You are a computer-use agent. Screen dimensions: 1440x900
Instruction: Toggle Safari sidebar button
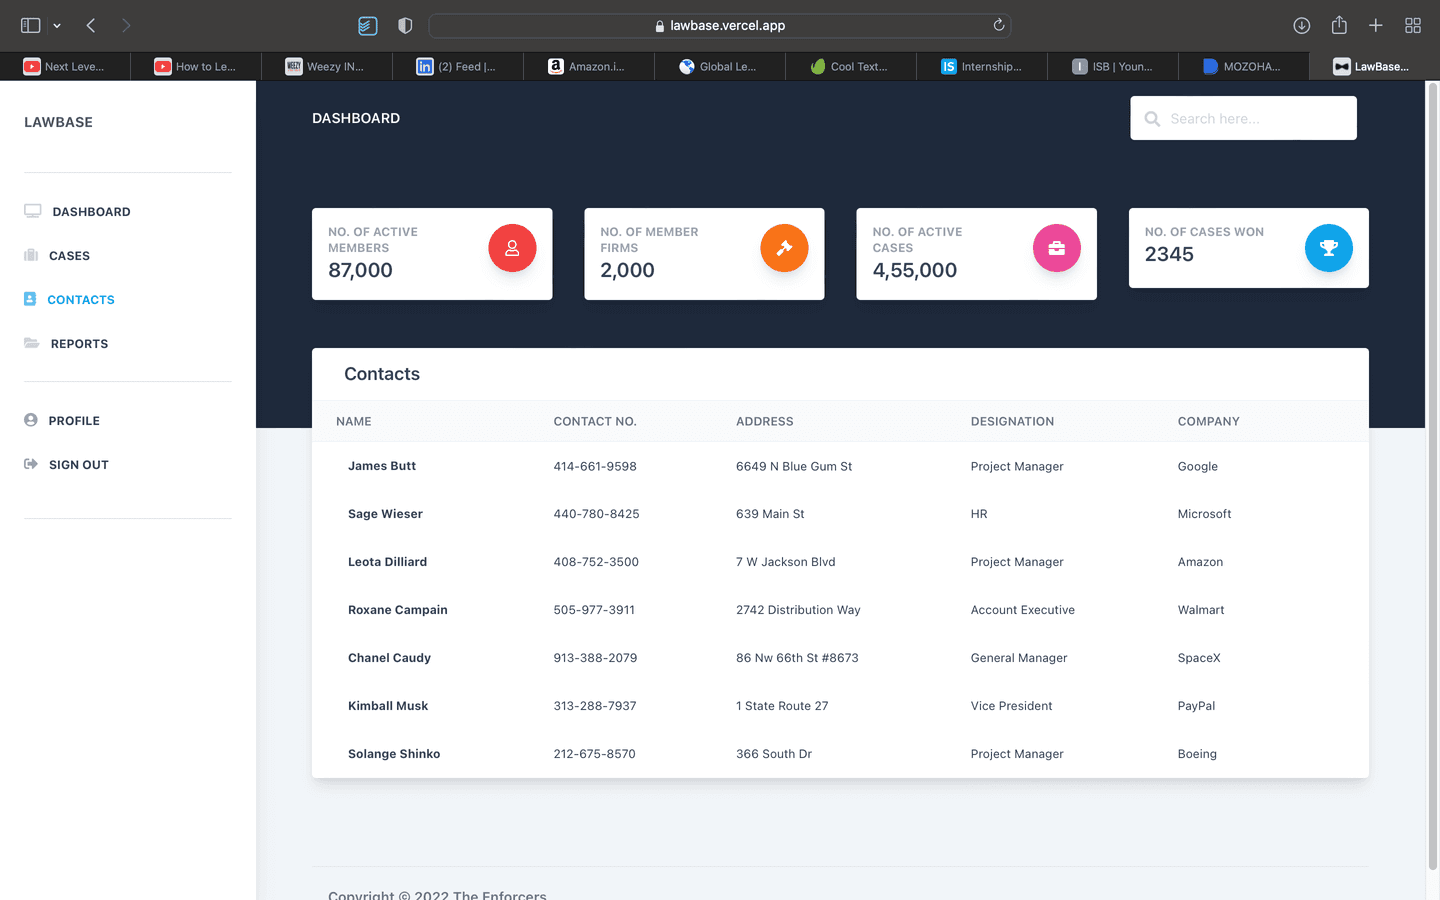(31, 25)
